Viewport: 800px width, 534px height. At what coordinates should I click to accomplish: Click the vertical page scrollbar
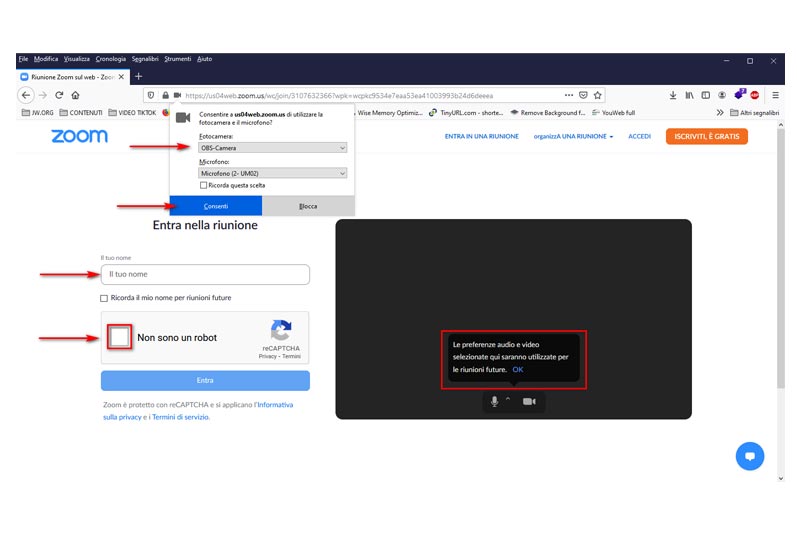pos(781,258)
